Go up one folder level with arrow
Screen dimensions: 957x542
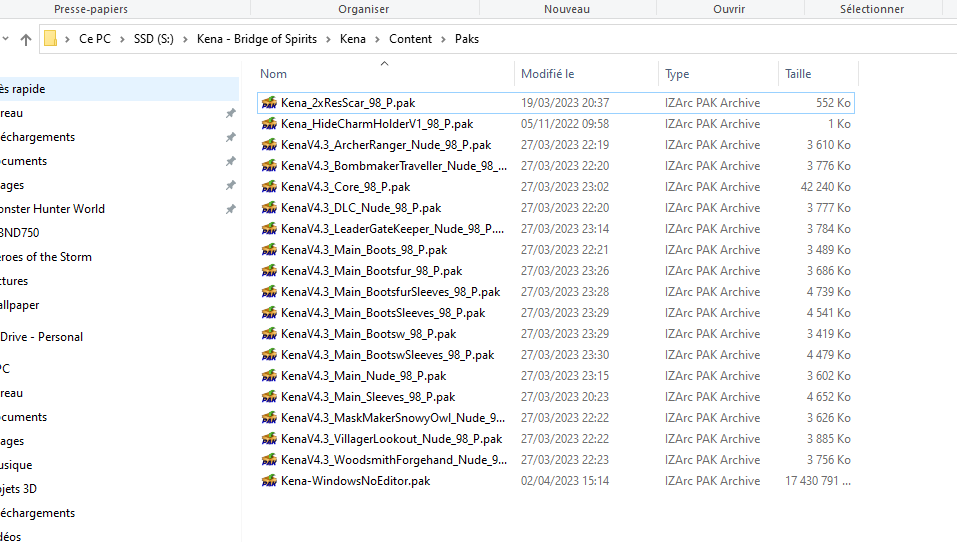pyautogui.click(x=26, y=39)
